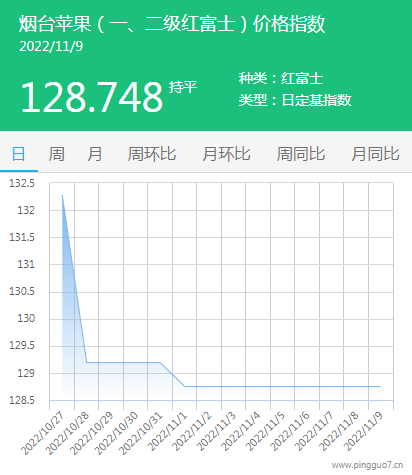Screen dimensions: 412x475
Task: Switch to 周同比 weekly year-on-year tab
Action: [301, 154]
